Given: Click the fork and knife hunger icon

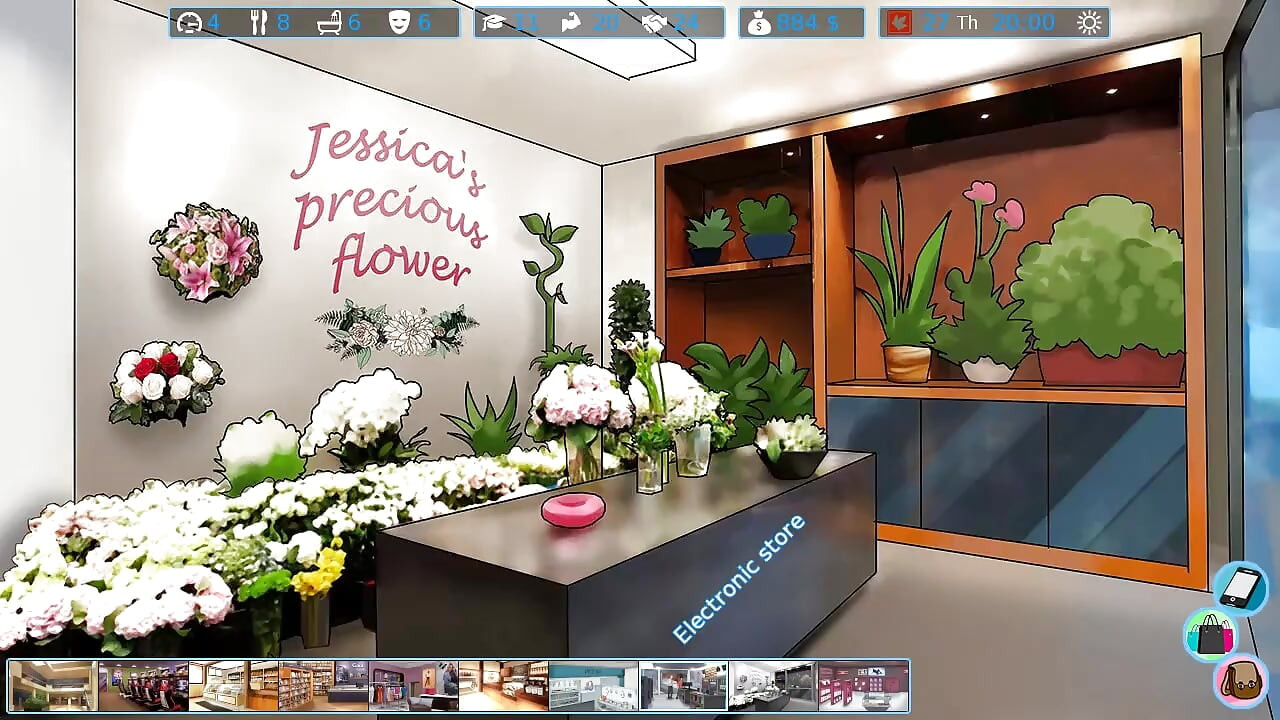Looking at the screenshot, I should coord(260,22).
